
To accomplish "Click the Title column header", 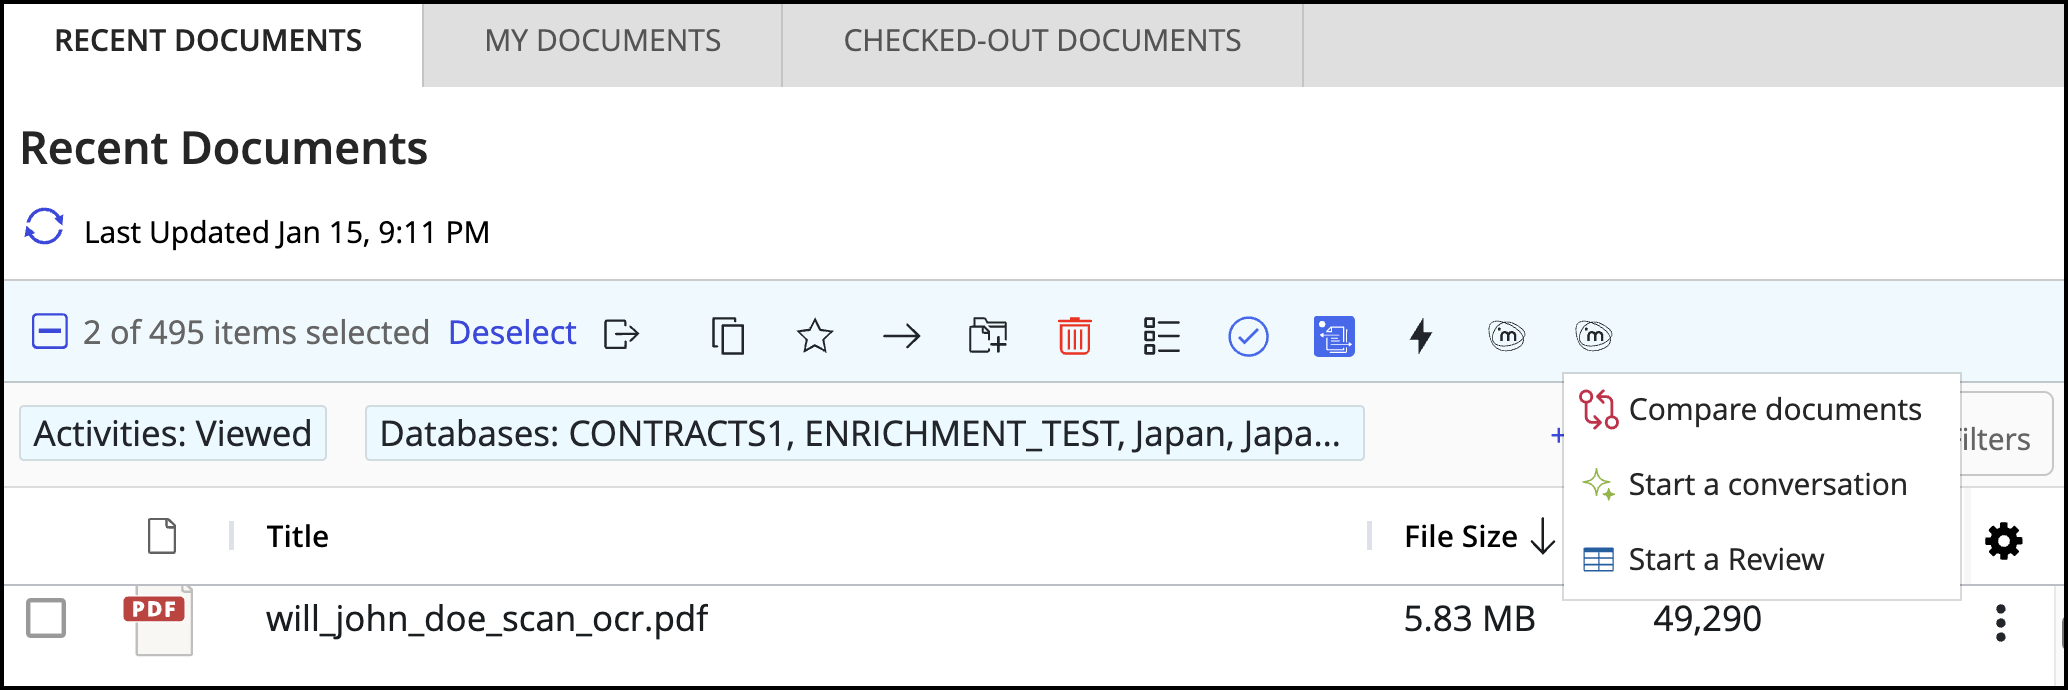I will pos(297,536).
